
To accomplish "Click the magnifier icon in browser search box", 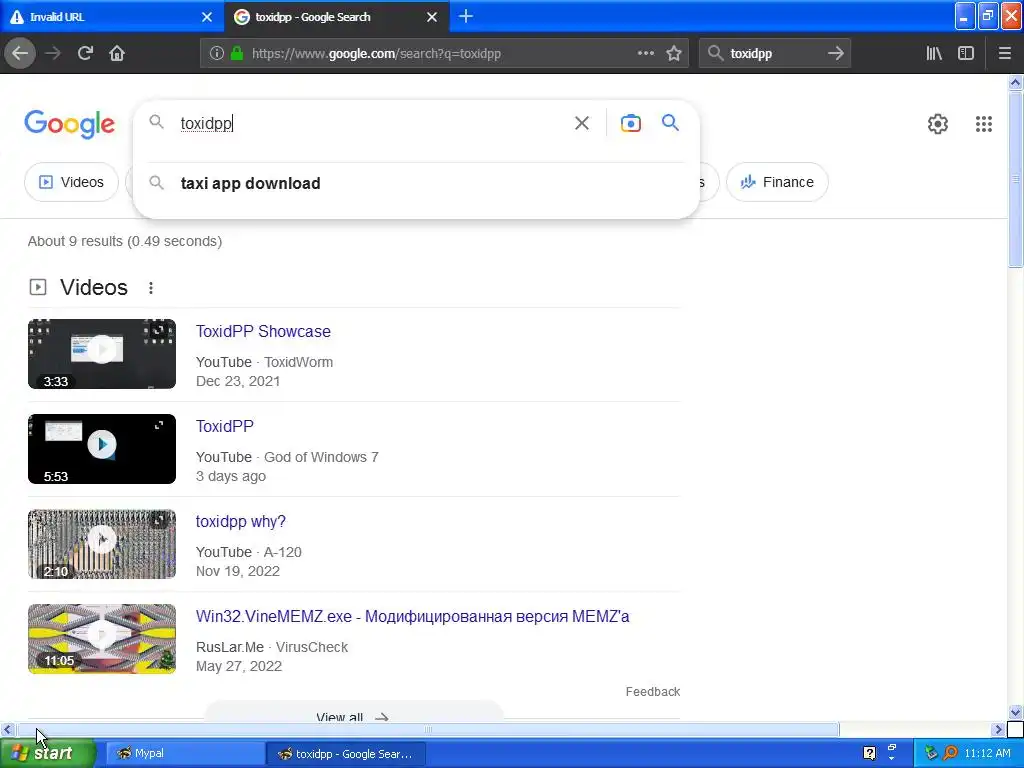I will [x=715, y=54].
